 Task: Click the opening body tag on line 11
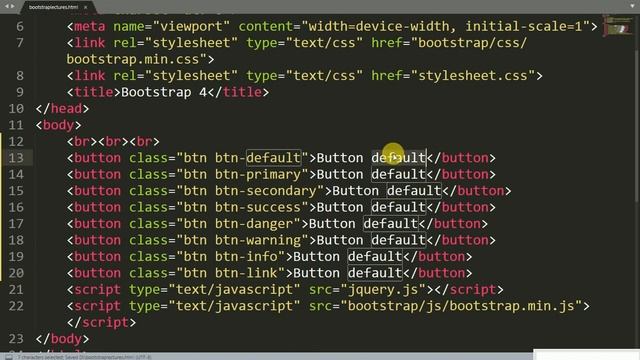(x=58, y=125)
